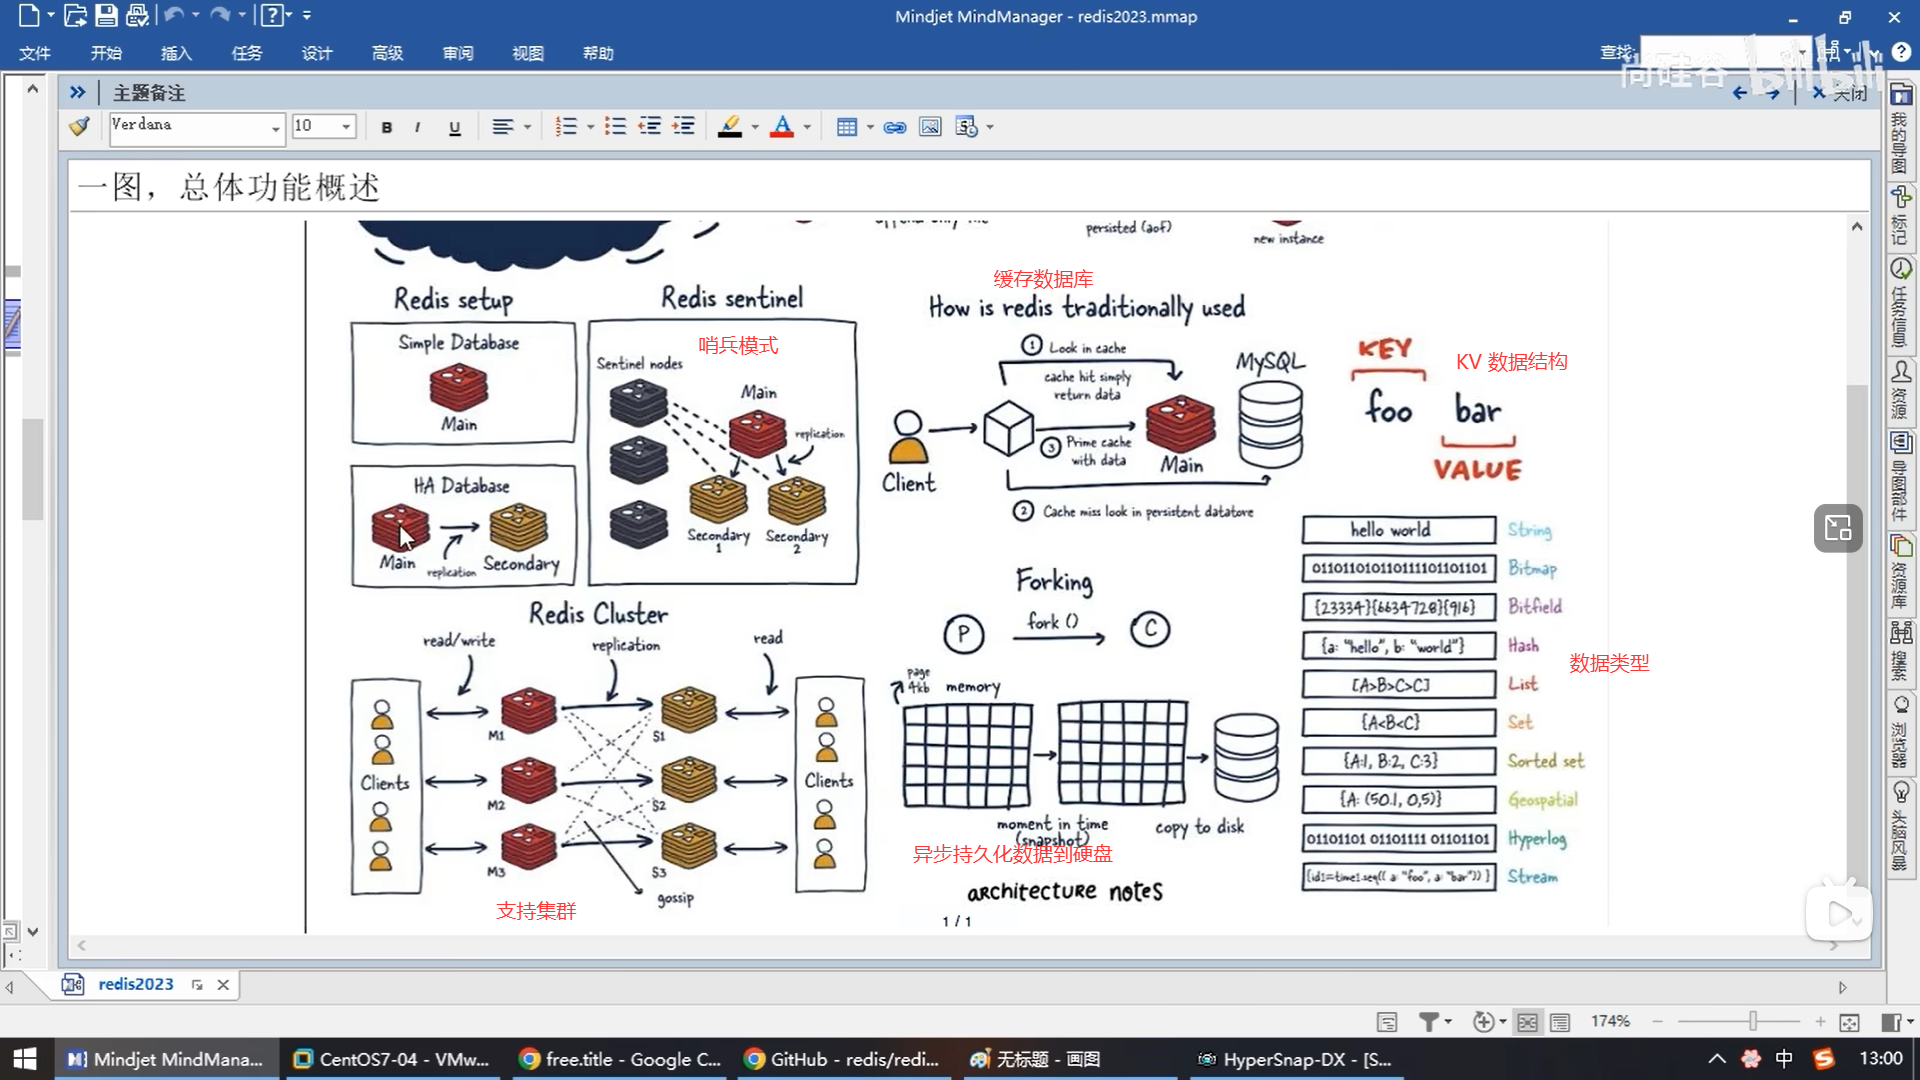Click the redis2023 document tab
This screenshot has height=1080, width=1920.
135,984
